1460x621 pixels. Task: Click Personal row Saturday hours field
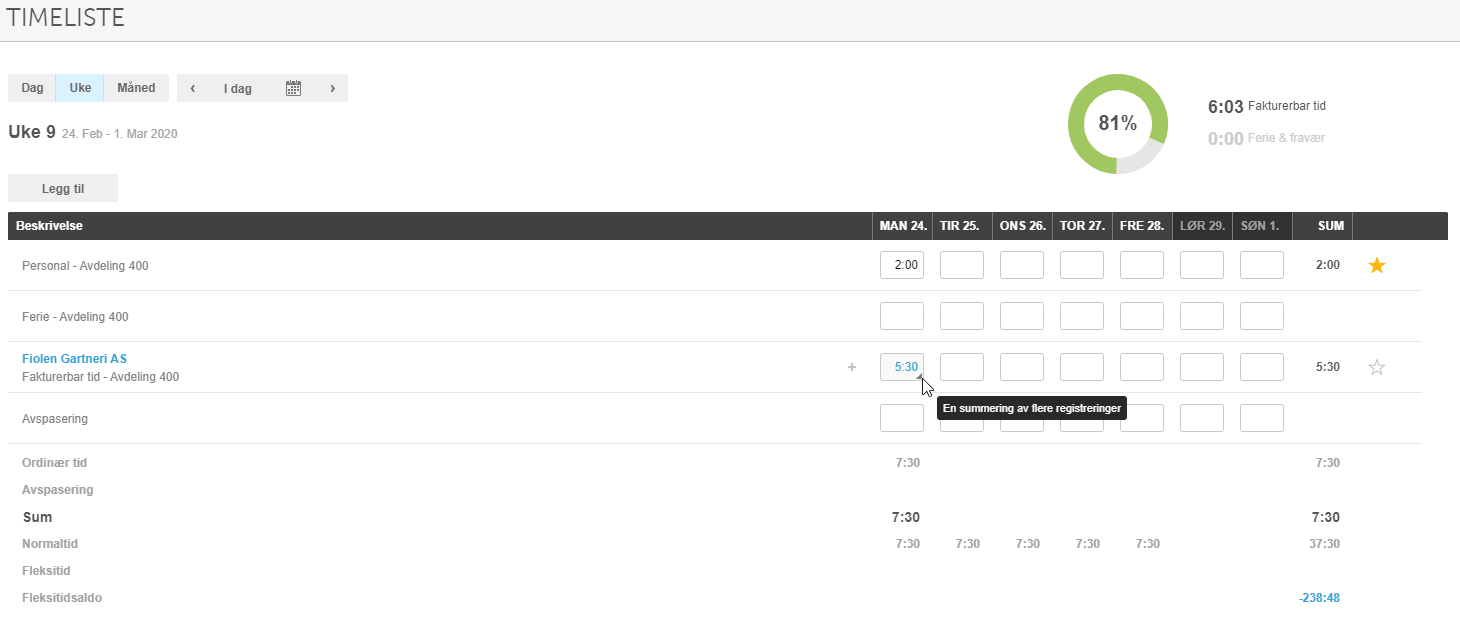[x=1202, y=265]
